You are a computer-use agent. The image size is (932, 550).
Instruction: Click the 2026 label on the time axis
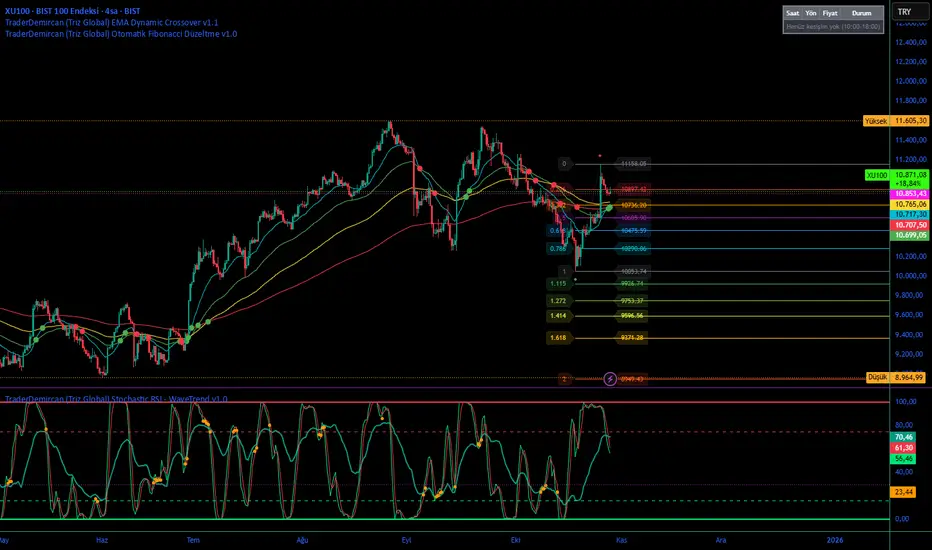coord(835,539)
